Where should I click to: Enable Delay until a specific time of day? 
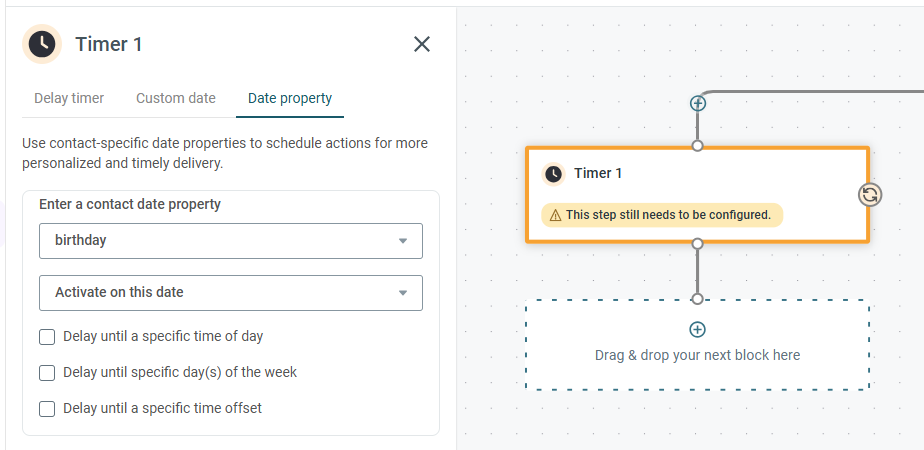click(47, 337)
